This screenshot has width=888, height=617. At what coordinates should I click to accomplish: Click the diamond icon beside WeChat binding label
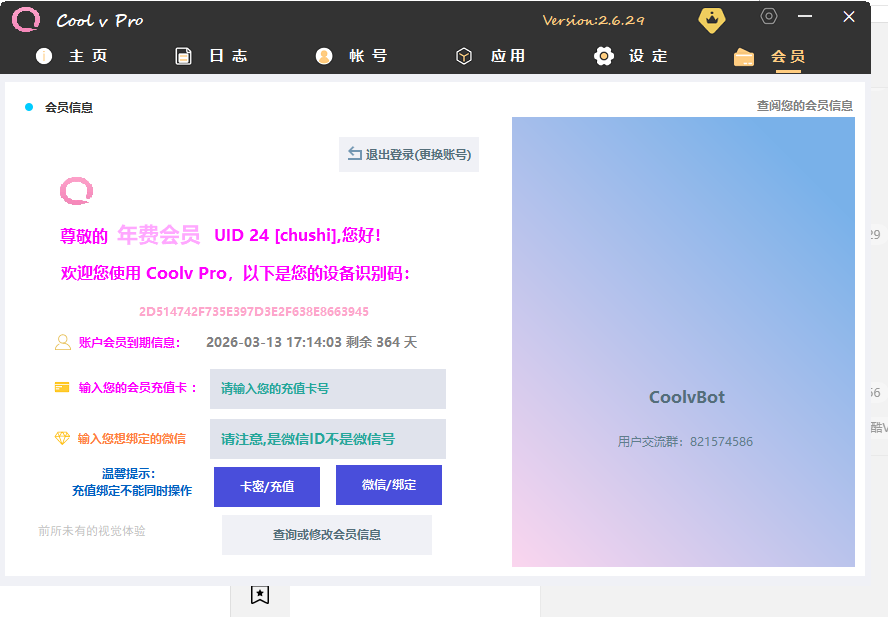coord(62,438)
